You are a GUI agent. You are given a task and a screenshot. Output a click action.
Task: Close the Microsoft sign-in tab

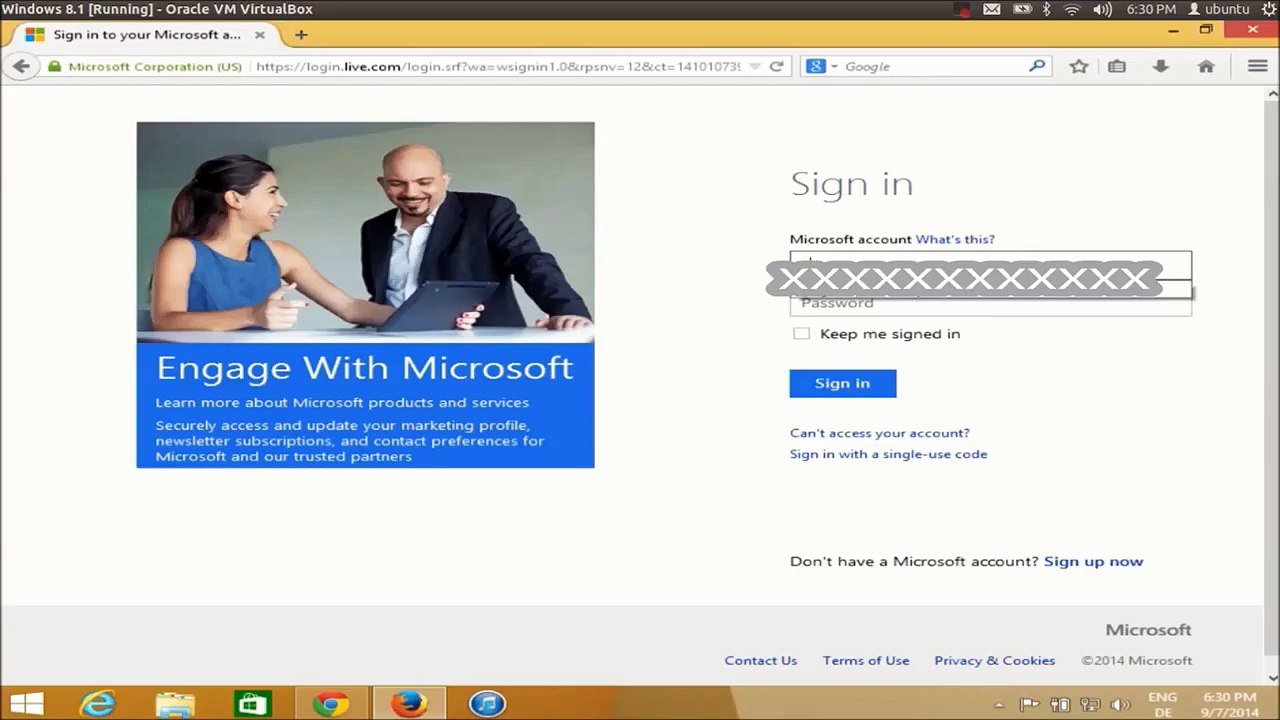(x=260, y=34)
